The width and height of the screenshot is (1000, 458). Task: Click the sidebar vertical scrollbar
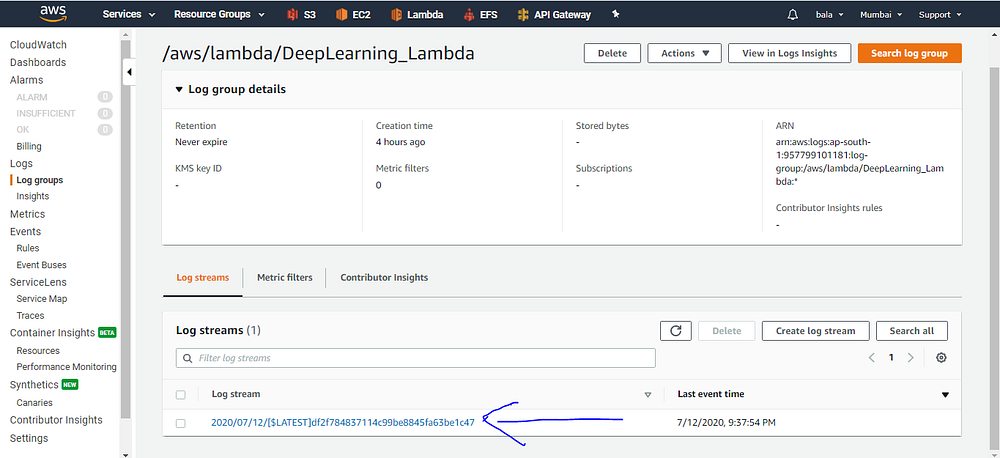point(125,230)
